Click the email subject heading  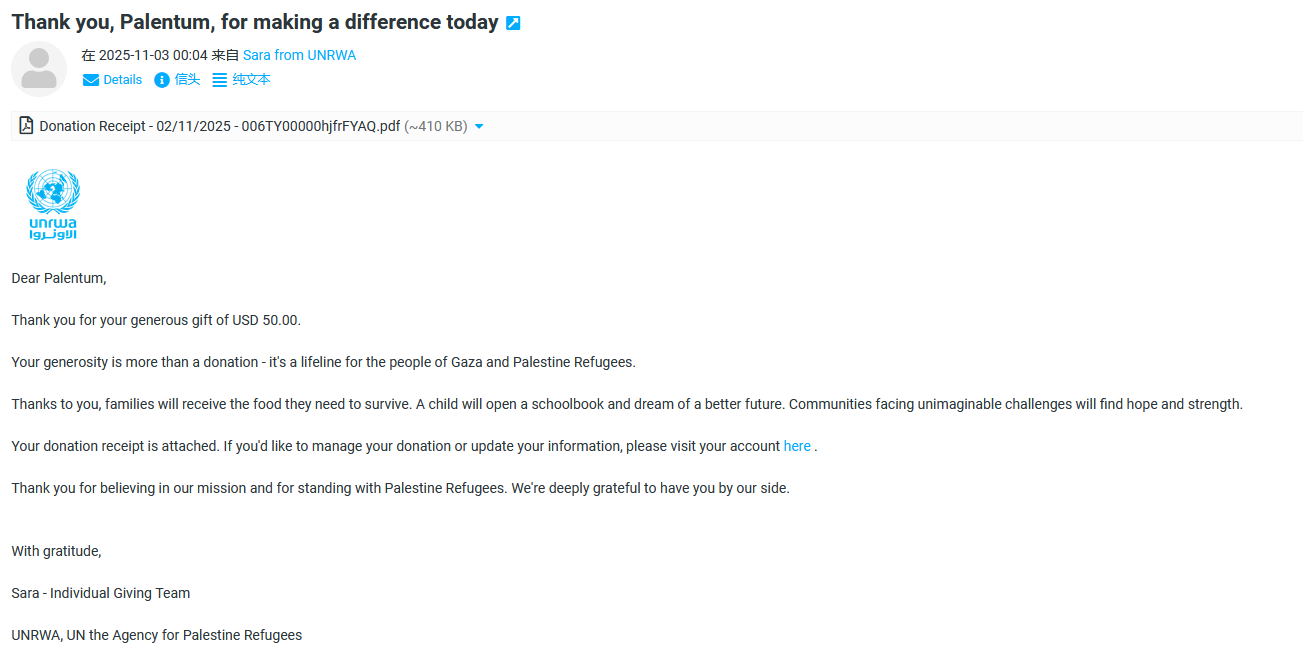point(255,22)
